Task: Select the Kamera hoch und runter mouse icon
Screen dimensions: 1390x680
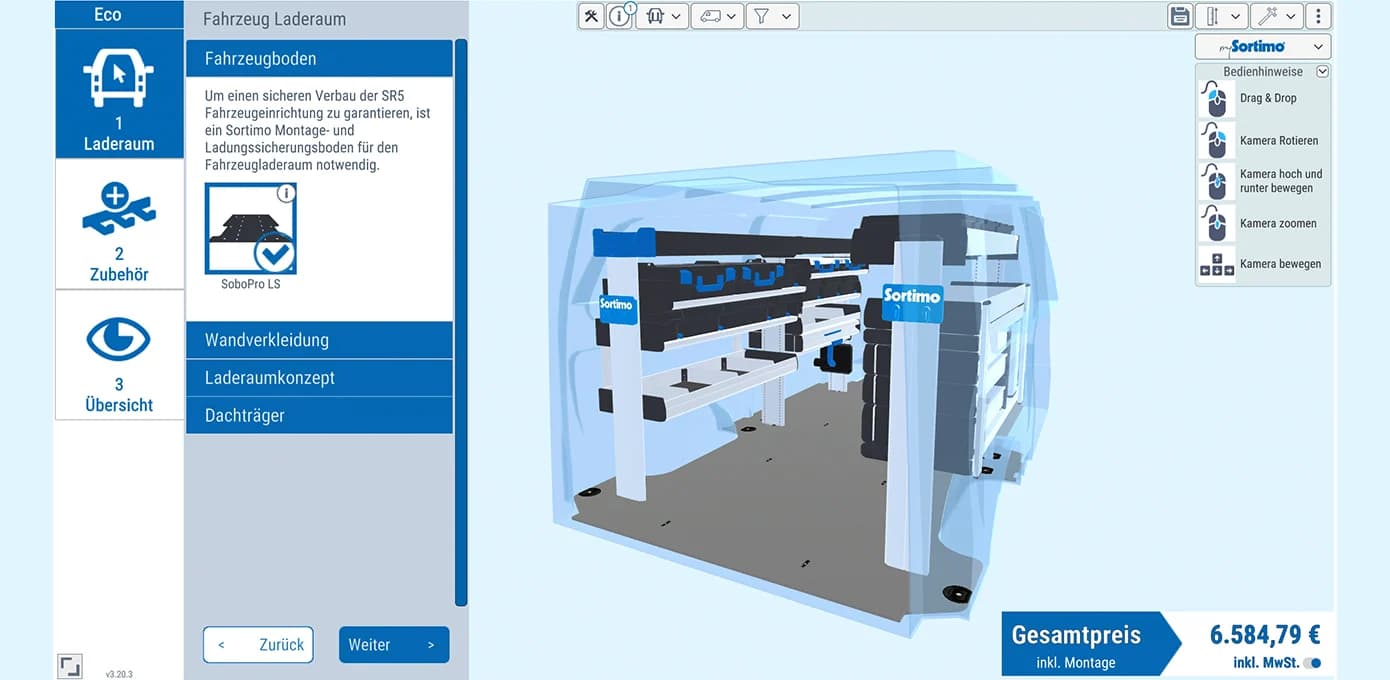Action: click(1216, 182)
